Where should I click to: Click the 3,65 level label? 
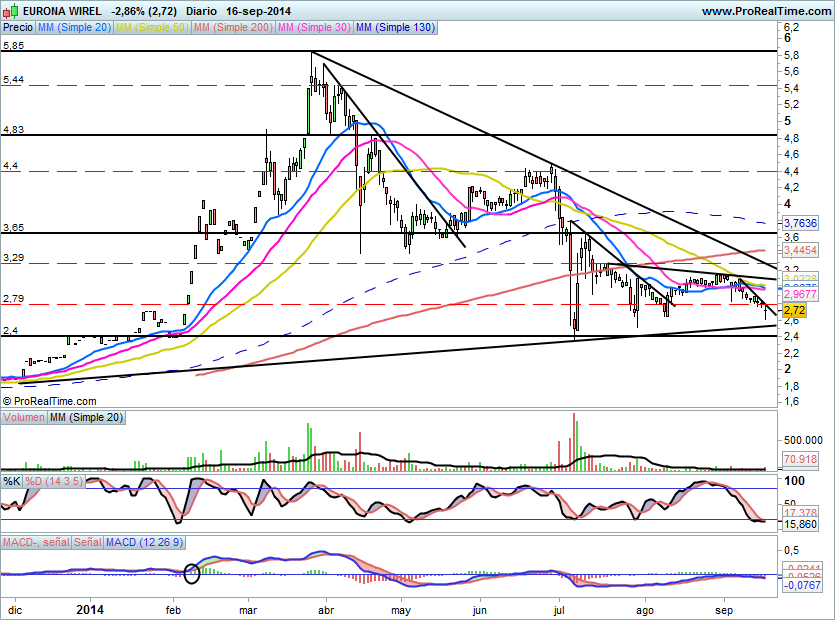pyautogui.click(x=13, y=228)
